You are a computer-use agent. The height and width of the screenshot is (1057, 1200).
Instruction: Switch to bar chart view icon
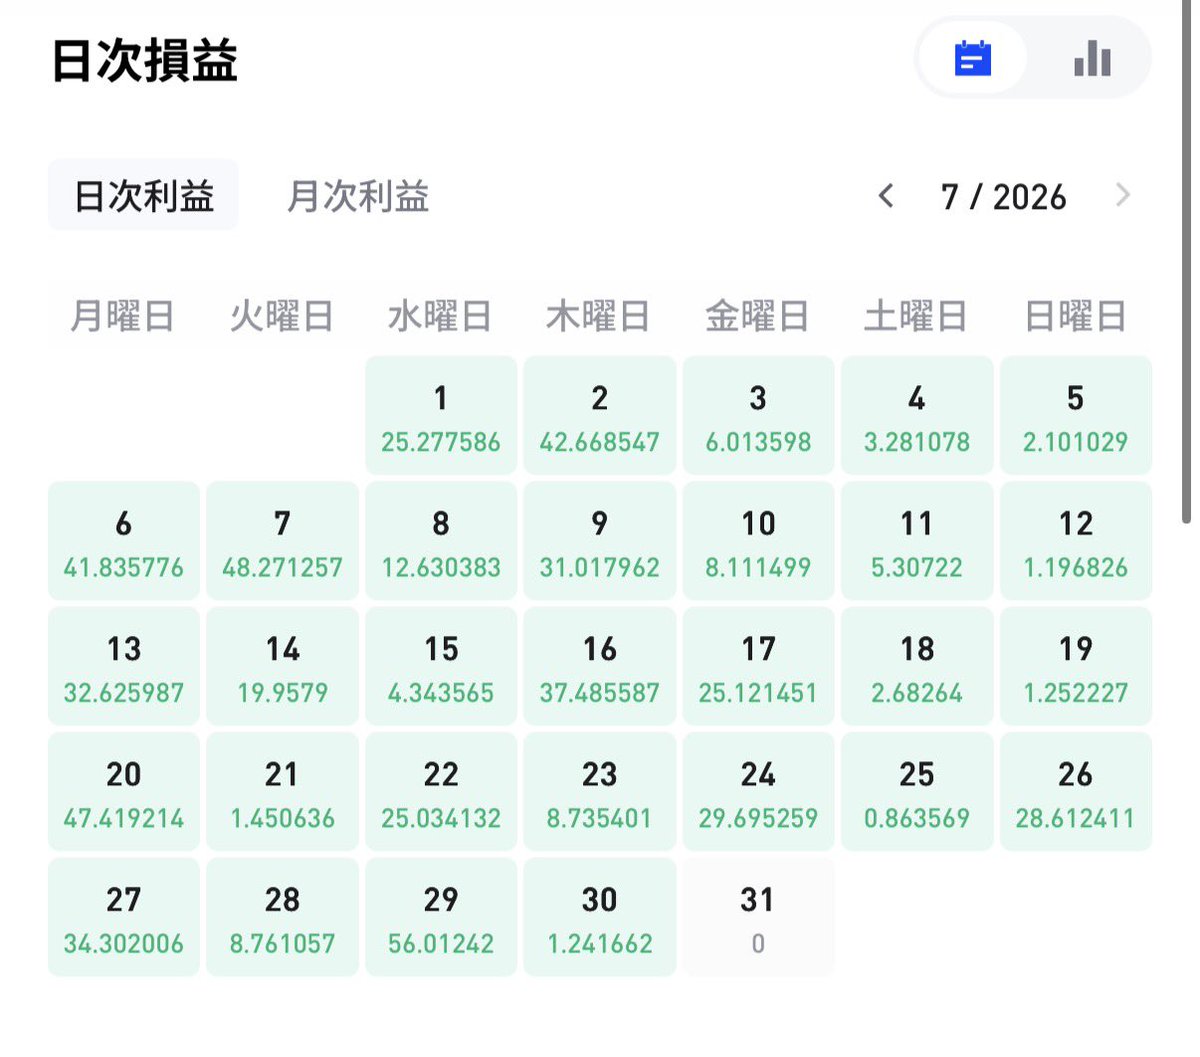tap(1092, 58)
